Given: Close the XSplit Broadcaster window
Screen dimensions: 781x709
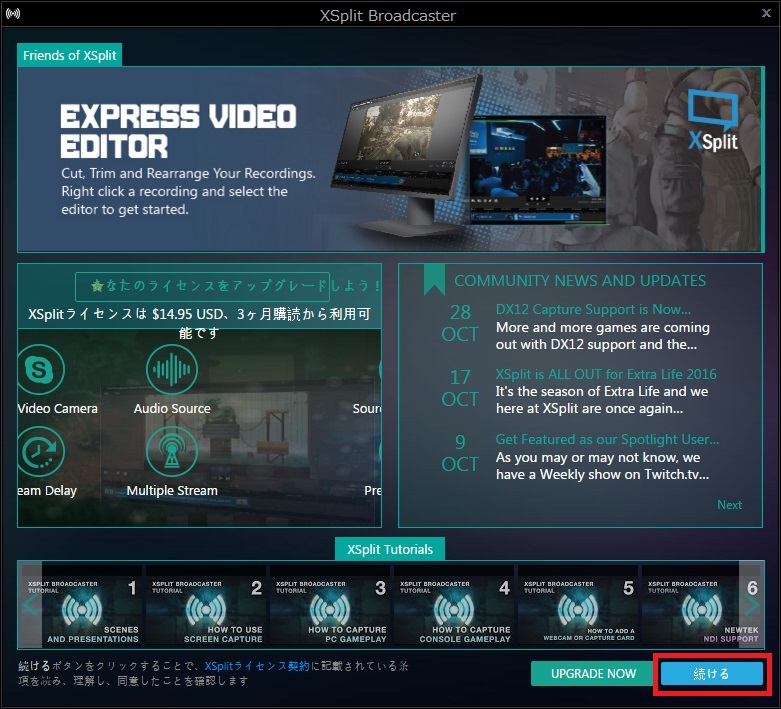Looking at the screenshot, I should click(766, 13).
